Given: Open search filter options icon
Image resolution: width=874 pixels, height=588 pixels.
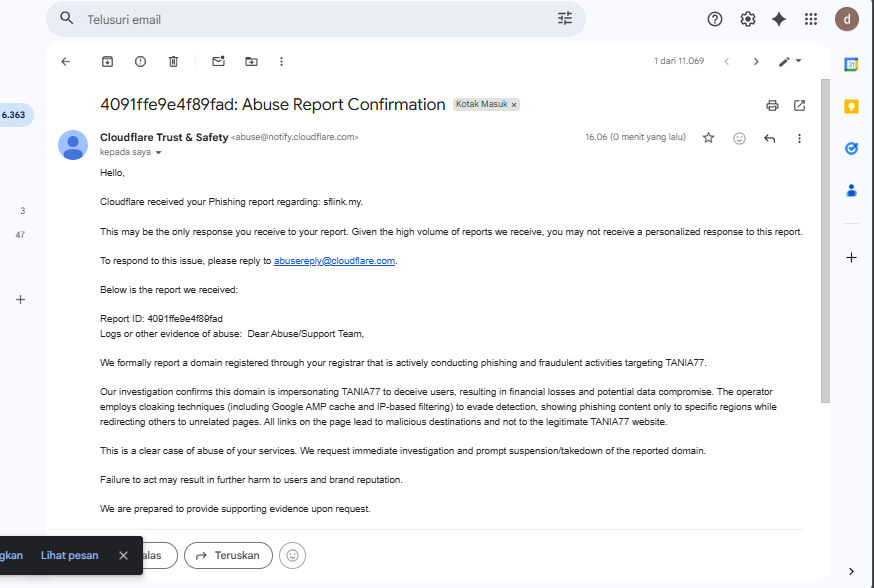Looking at the screenshot, I should click(x=565, y=18).
